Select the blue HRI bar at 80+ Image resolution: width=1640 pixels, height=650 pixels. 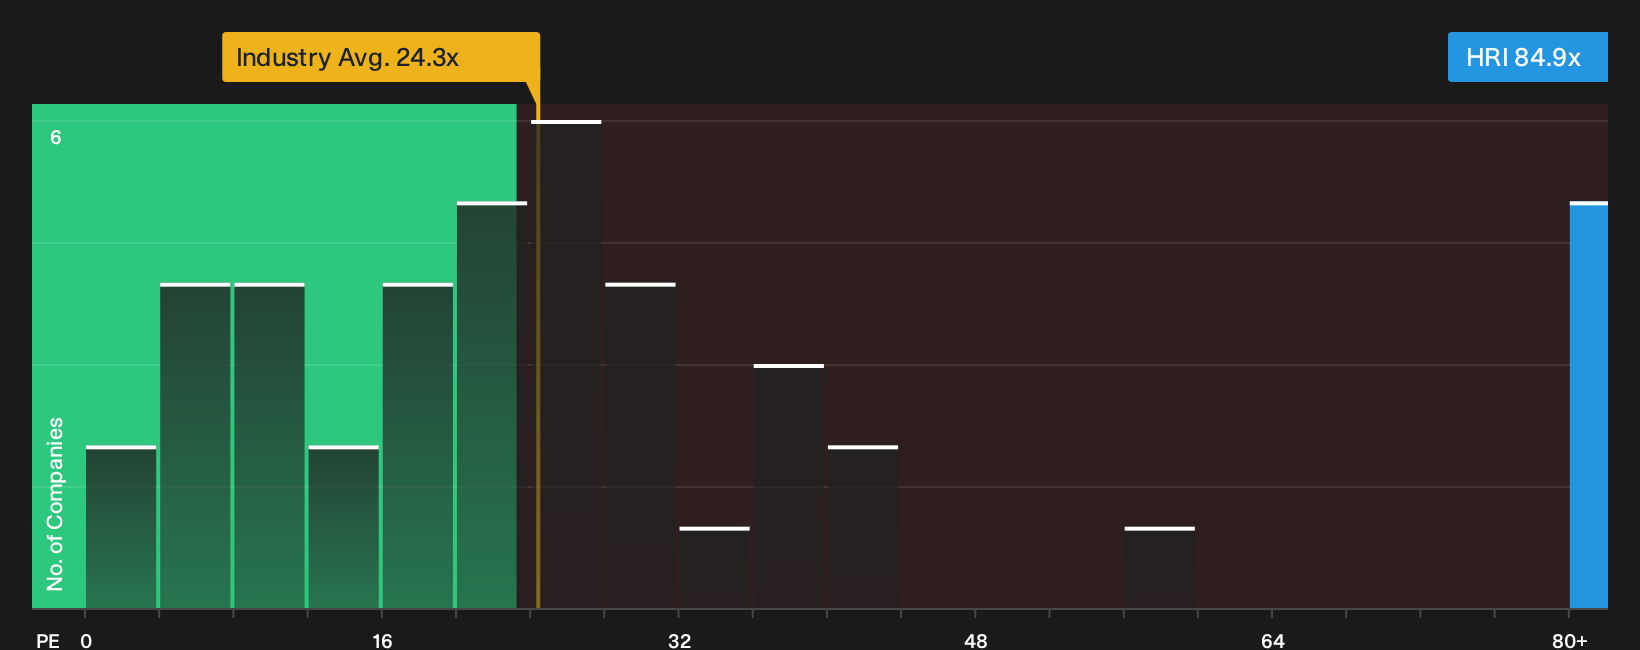(x=1589, y=405)
